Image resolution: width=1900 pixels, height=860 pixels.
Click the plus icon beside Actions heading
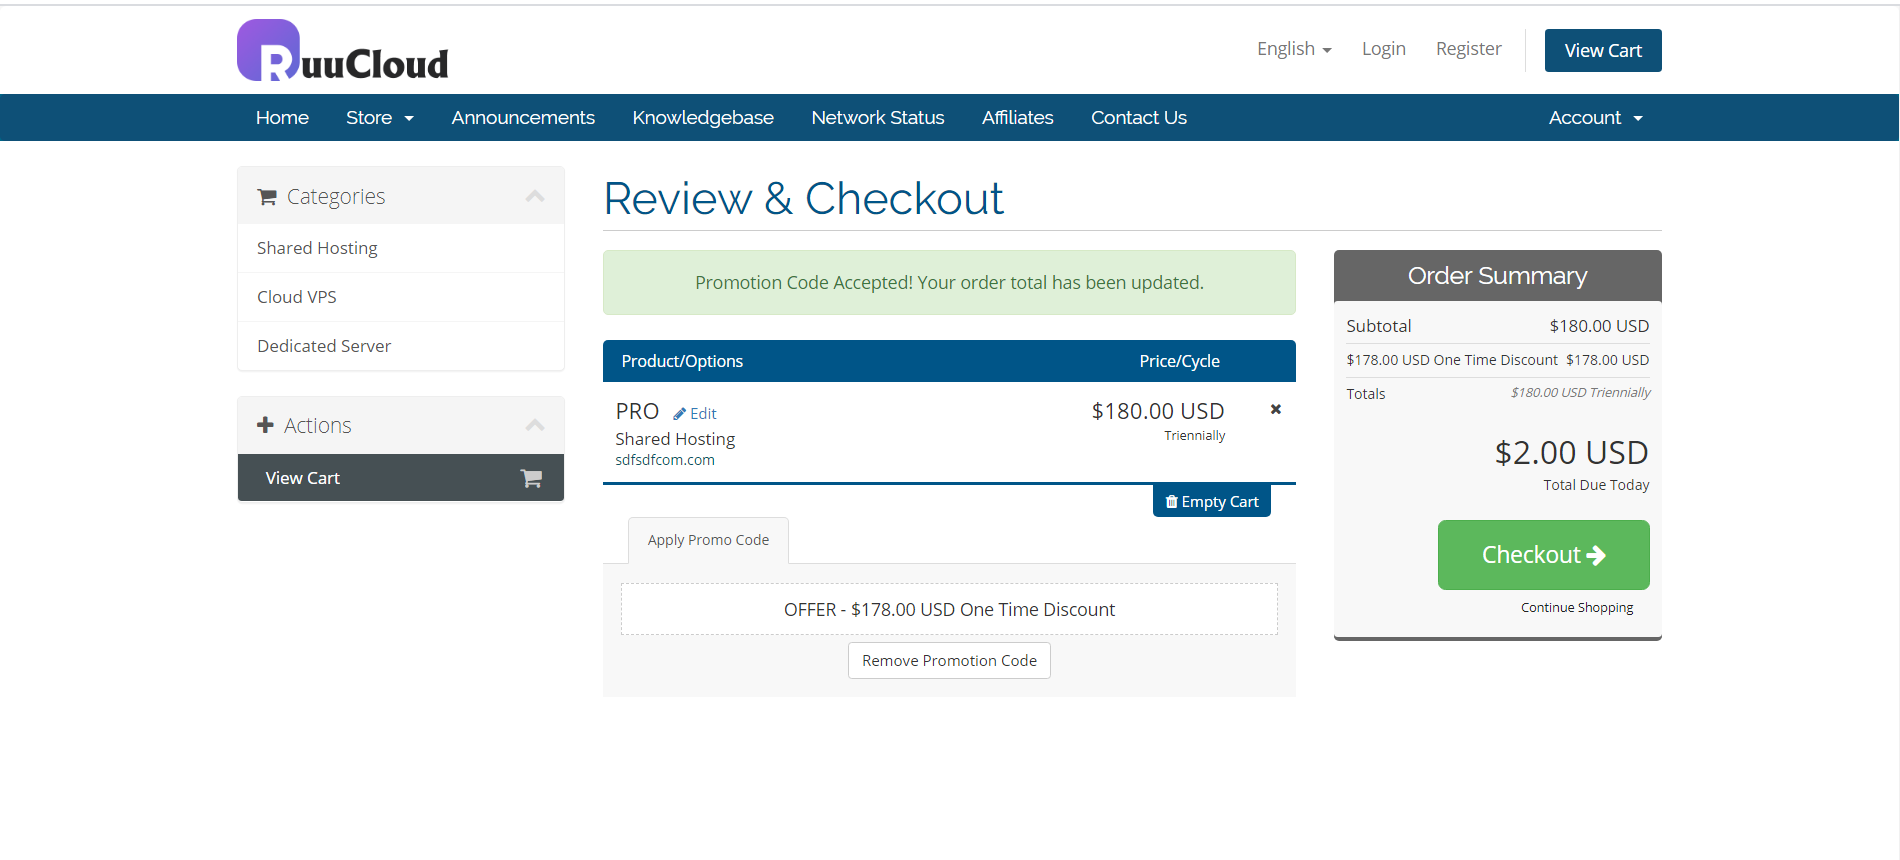pyautogui.click(x=265, y=425)
